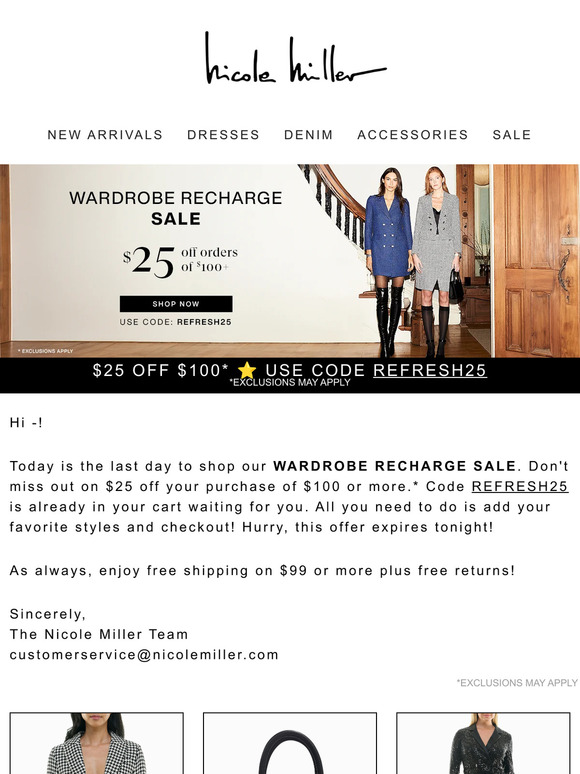The width and height of the screenshot is (580, 774).
Task: Click the REFRESH25 code in the black banner
Action: point(430,370)
